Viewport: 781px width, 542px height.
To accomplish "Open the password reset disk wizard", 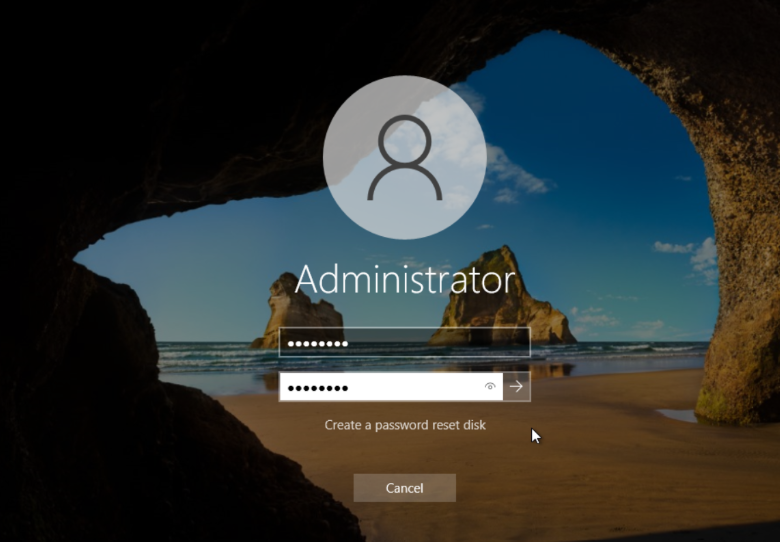I will coord(404,425).
